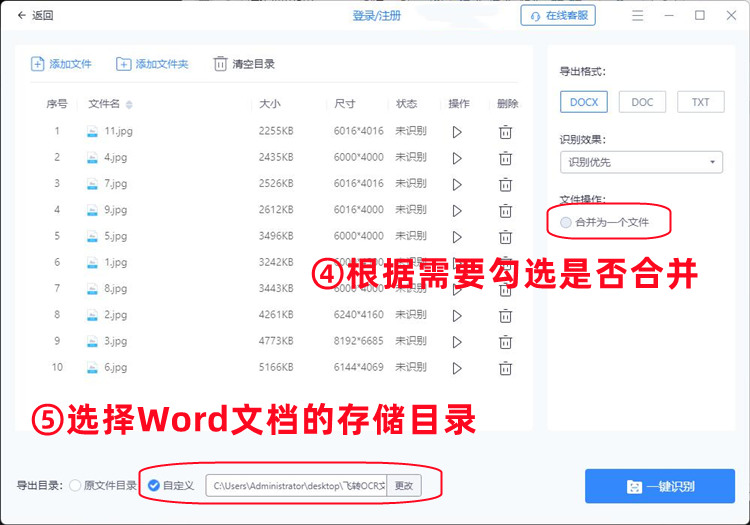Click the 5166KB size cell
This screenshot has width=750, height=525.
(x=276, y=367)
